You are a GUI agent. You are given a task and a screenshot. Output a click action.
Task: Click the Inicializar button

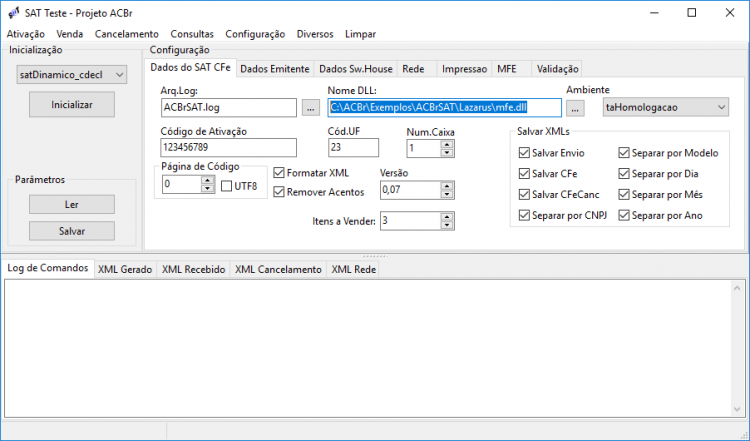72,105
